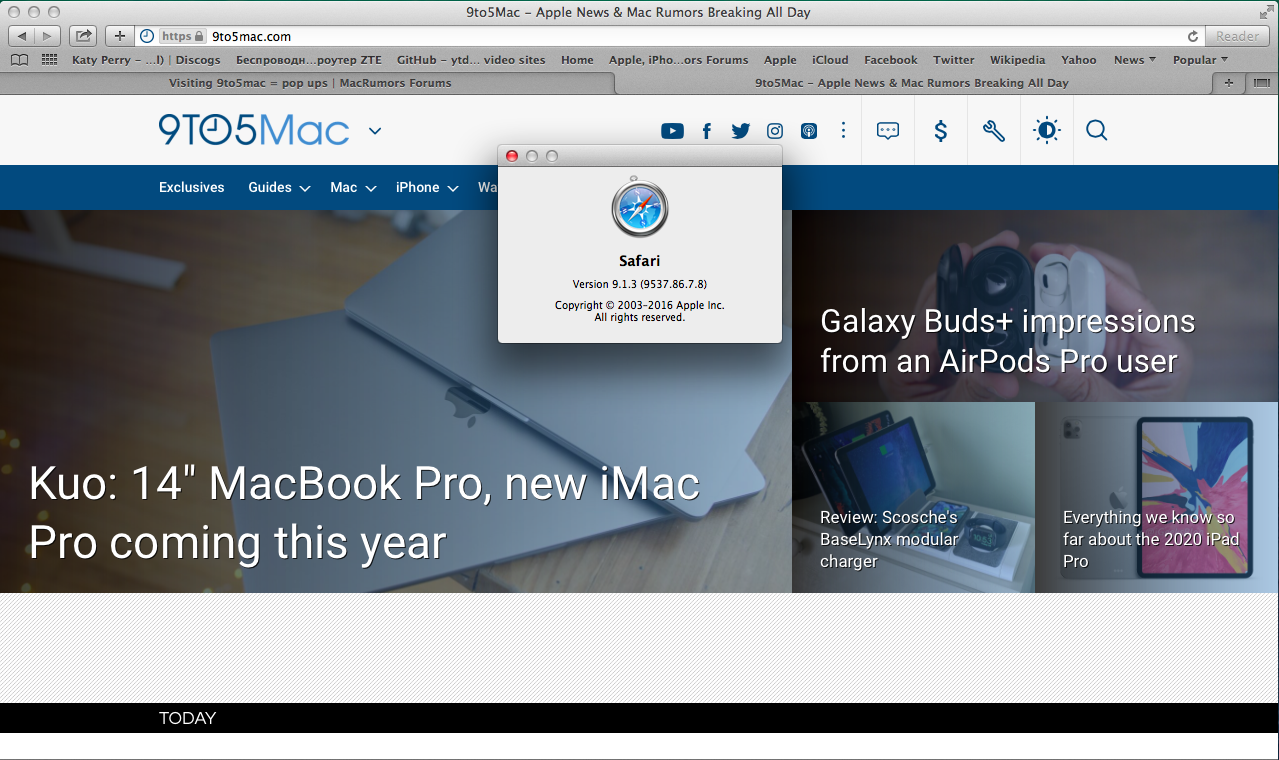Expand the chevron beside Guides
Screen dimensions: 1279x760
pyautogui.click(x=305, y=188)
